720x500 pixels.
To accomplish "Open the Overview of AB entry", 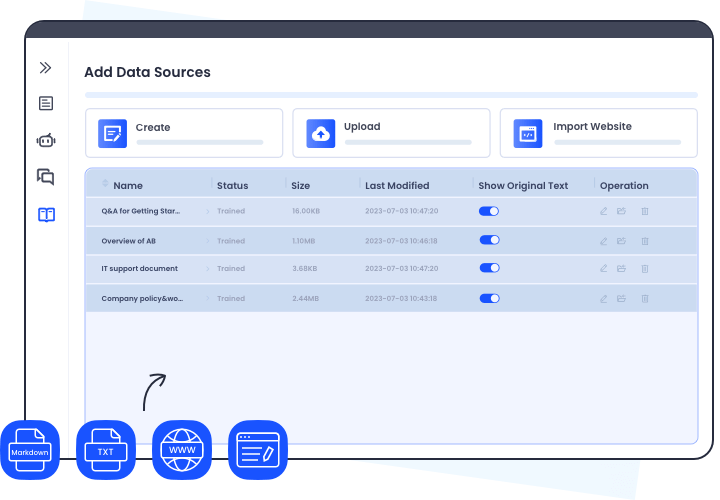I will [x=129, y=241].
